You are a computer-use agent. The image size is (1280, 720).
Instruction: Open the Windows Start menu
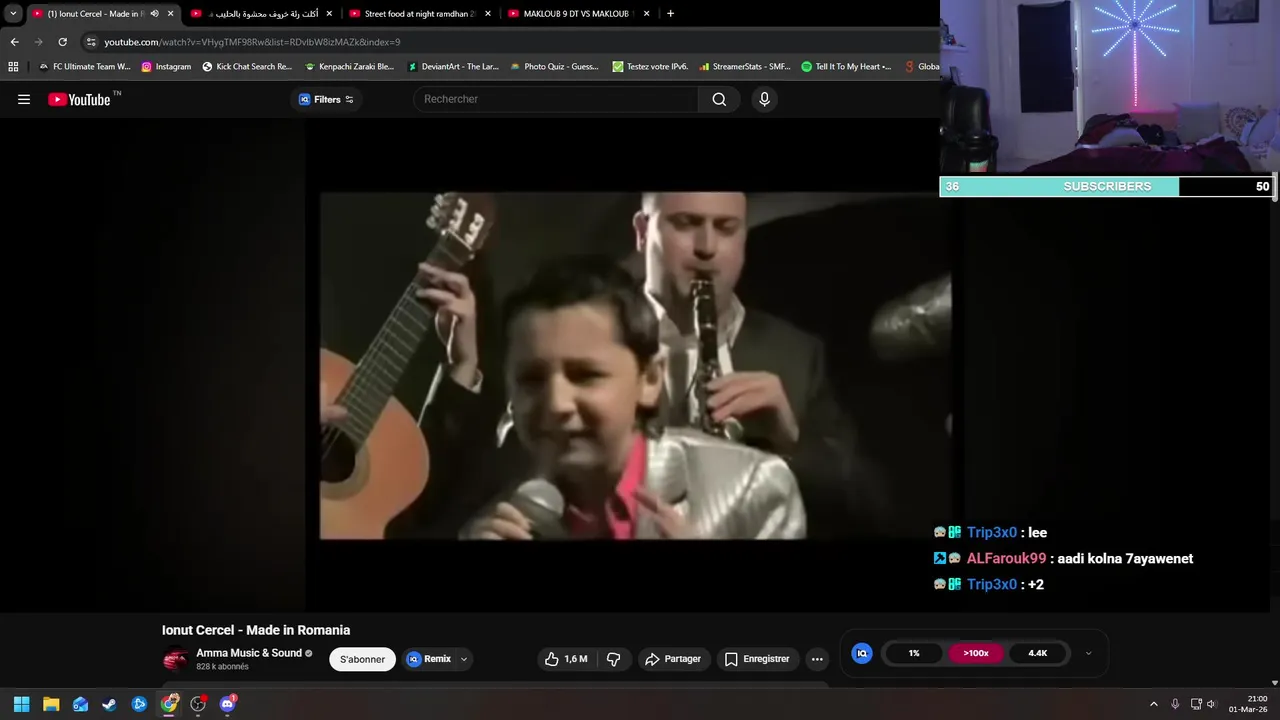click(22, 704)
